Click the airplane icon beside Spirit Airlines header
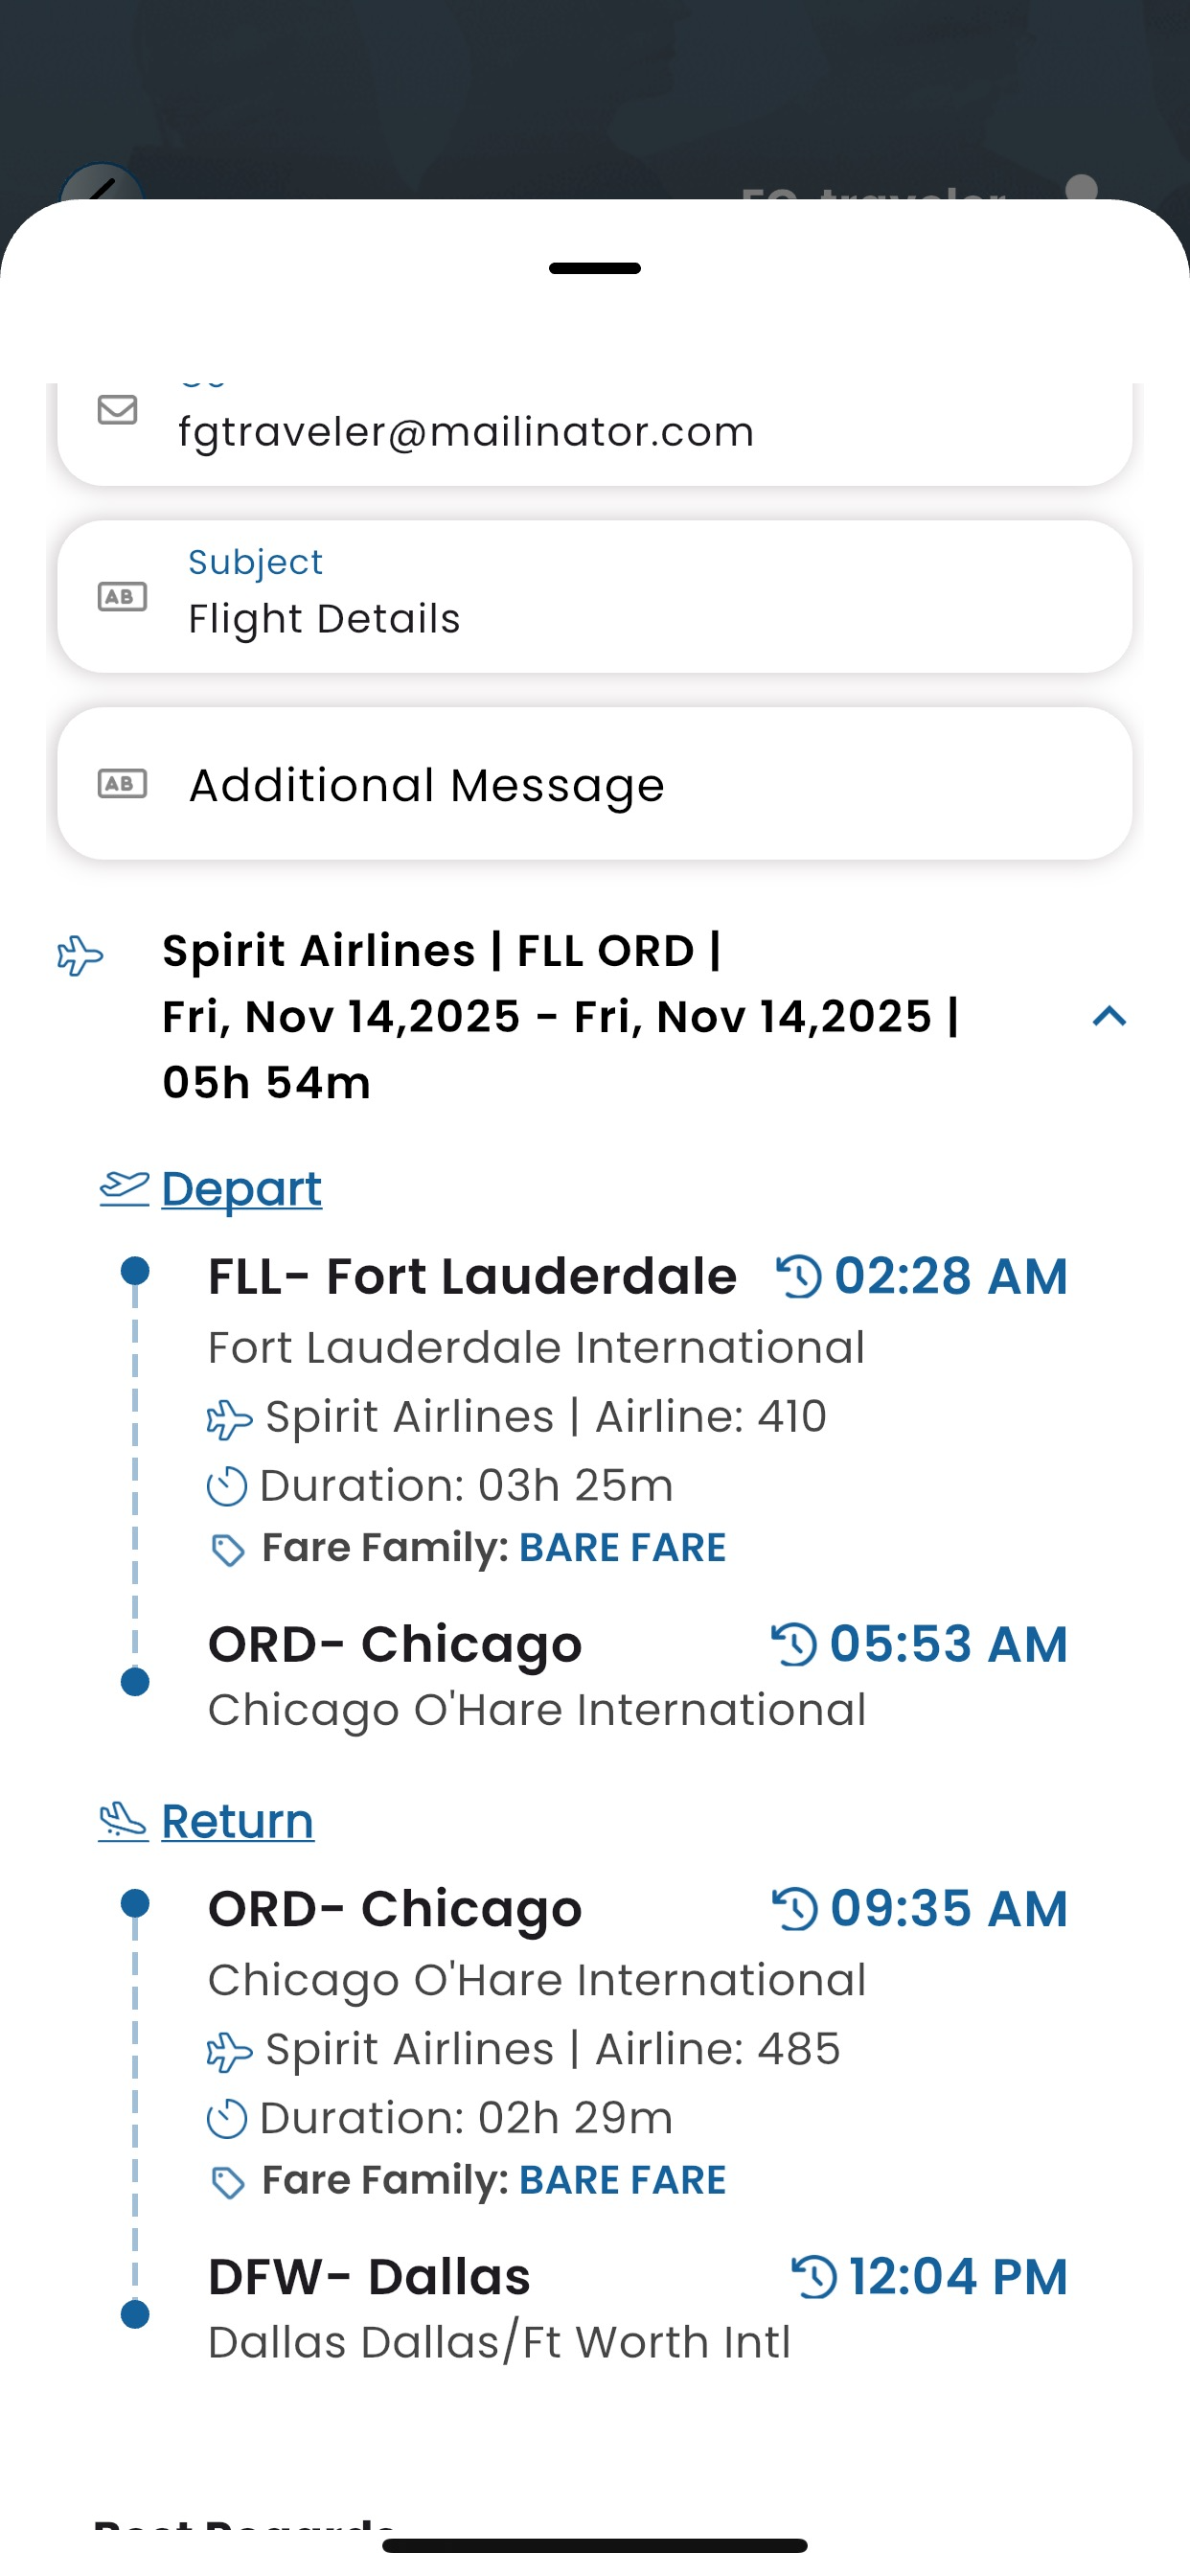The width and height of the screenshot is (1190, 2576). click(x=80, y=955)
